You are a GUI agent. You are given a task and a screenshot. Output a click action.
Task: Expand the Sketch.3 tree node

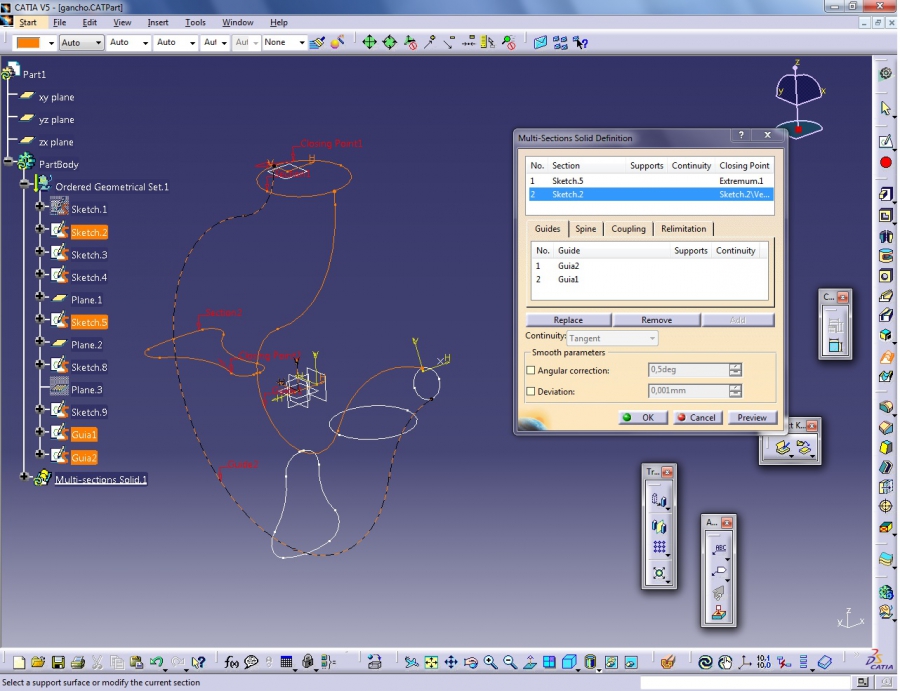click(39, 251)
